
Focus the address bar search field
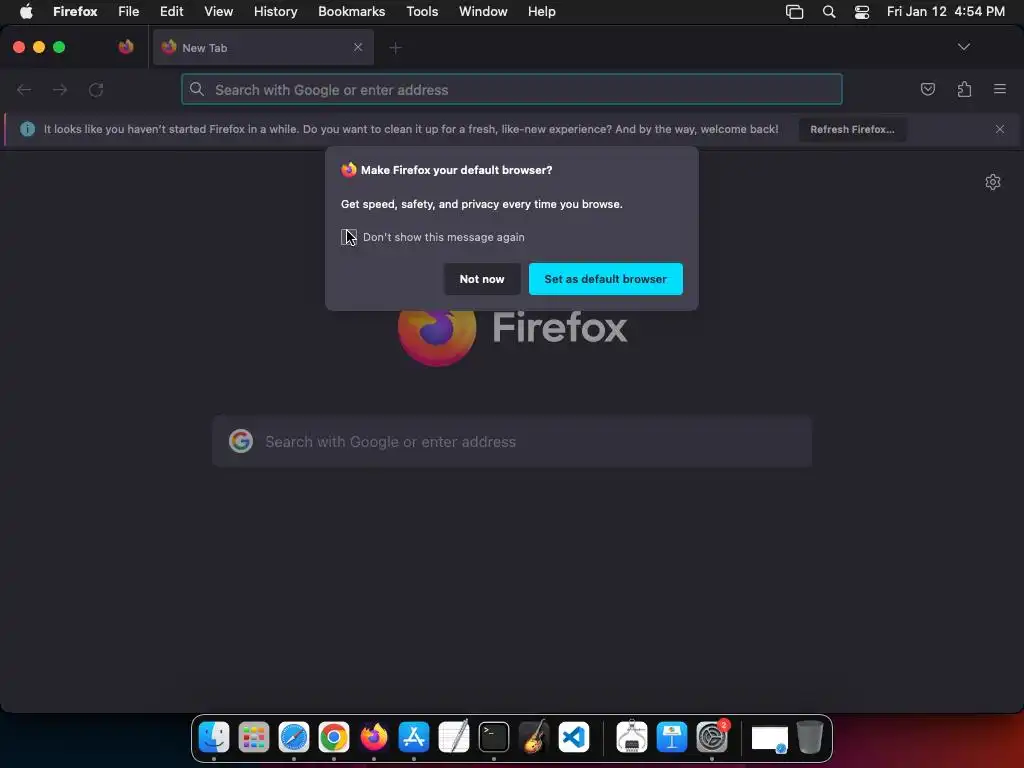pyautogui.click(x=512, y=89)
